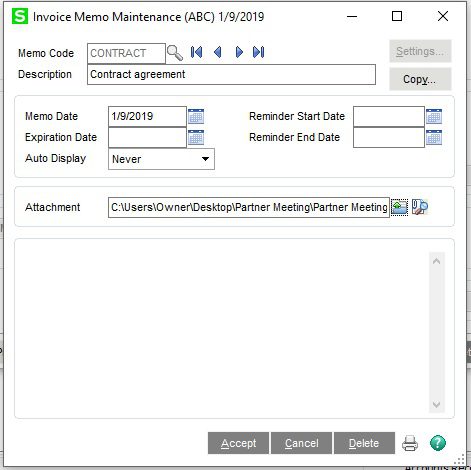471x470 pixels.
Task: Open Reminder Start Date calendar
Action: point(434,116)
